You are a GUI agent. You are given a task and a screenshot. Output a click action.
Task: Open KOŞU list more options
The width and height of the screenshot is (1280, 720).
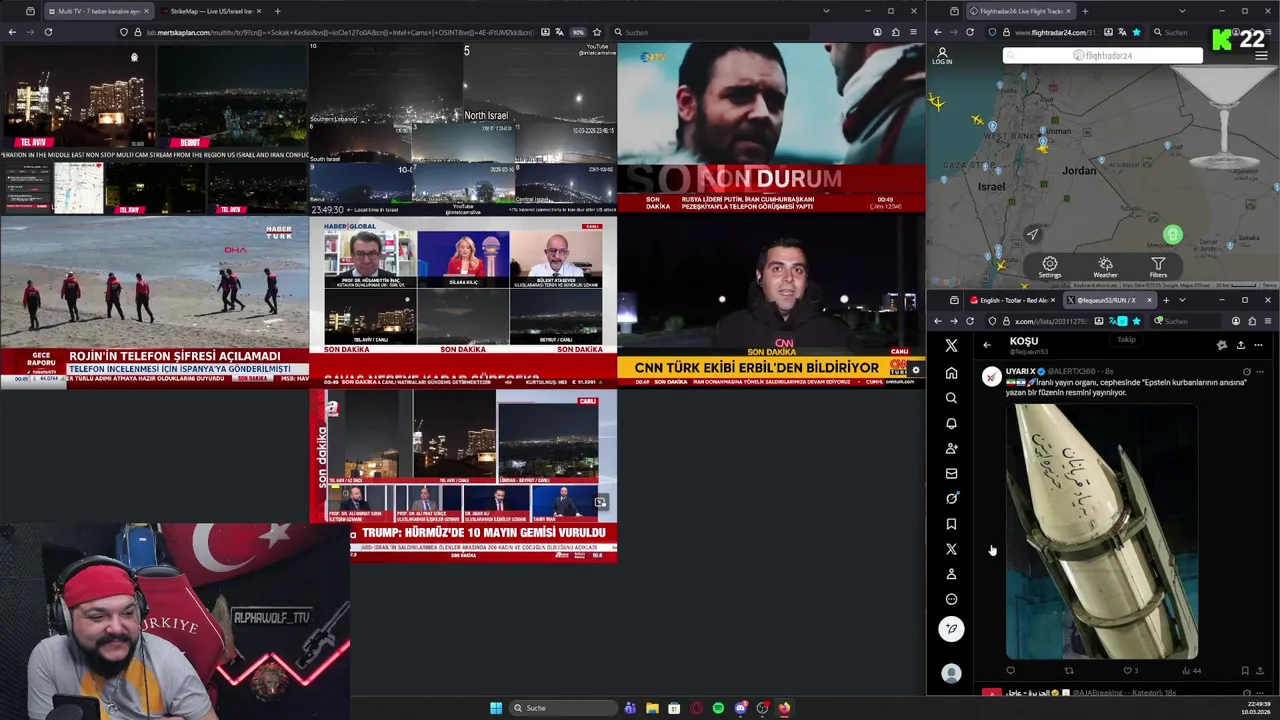coord(1258,345)
